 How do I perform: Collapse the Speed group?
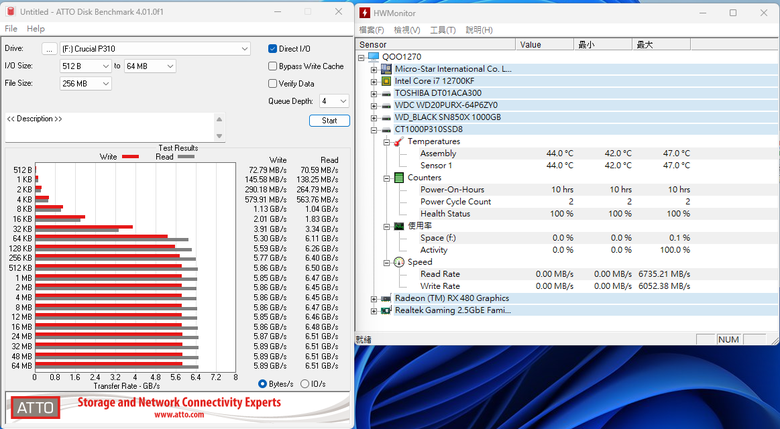point(387,263)
